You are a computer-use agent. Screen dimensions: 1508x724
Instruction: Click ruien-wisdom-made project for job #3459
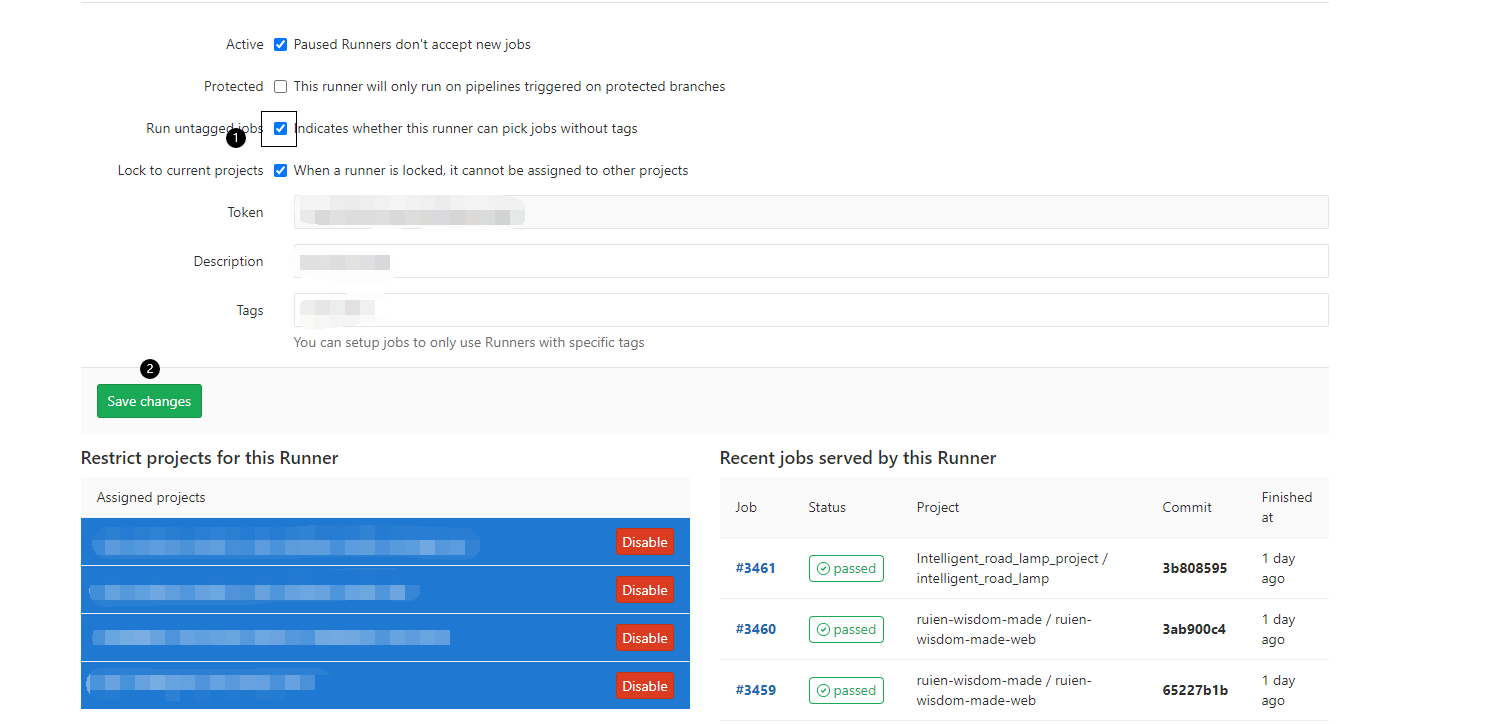click(1004, 690)
